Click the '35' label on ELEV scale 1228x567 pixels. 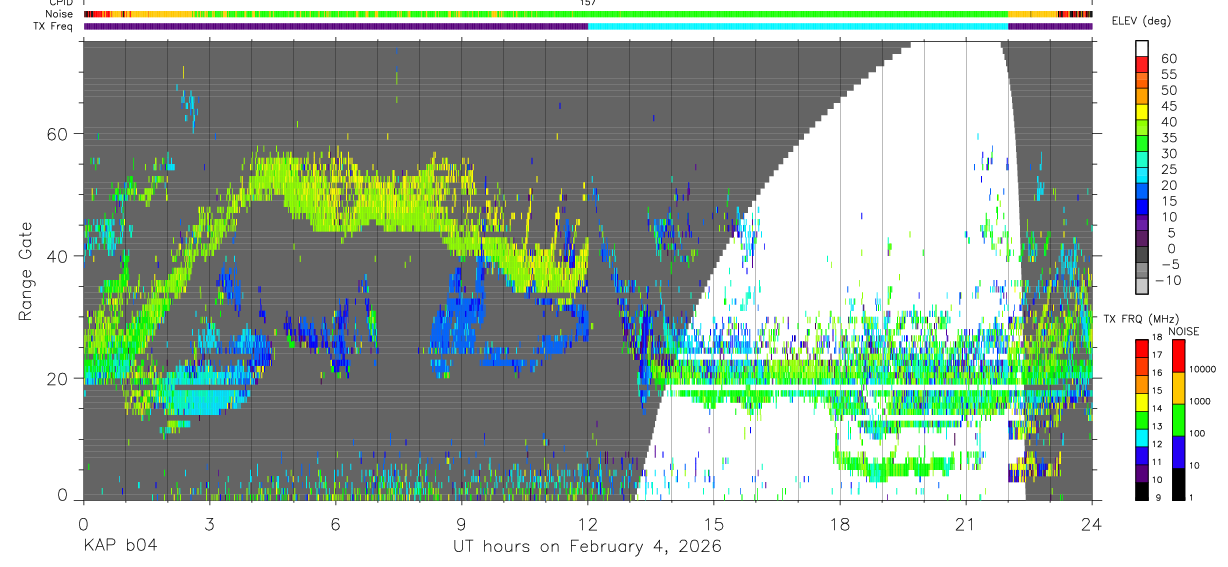click(1168, 137)
